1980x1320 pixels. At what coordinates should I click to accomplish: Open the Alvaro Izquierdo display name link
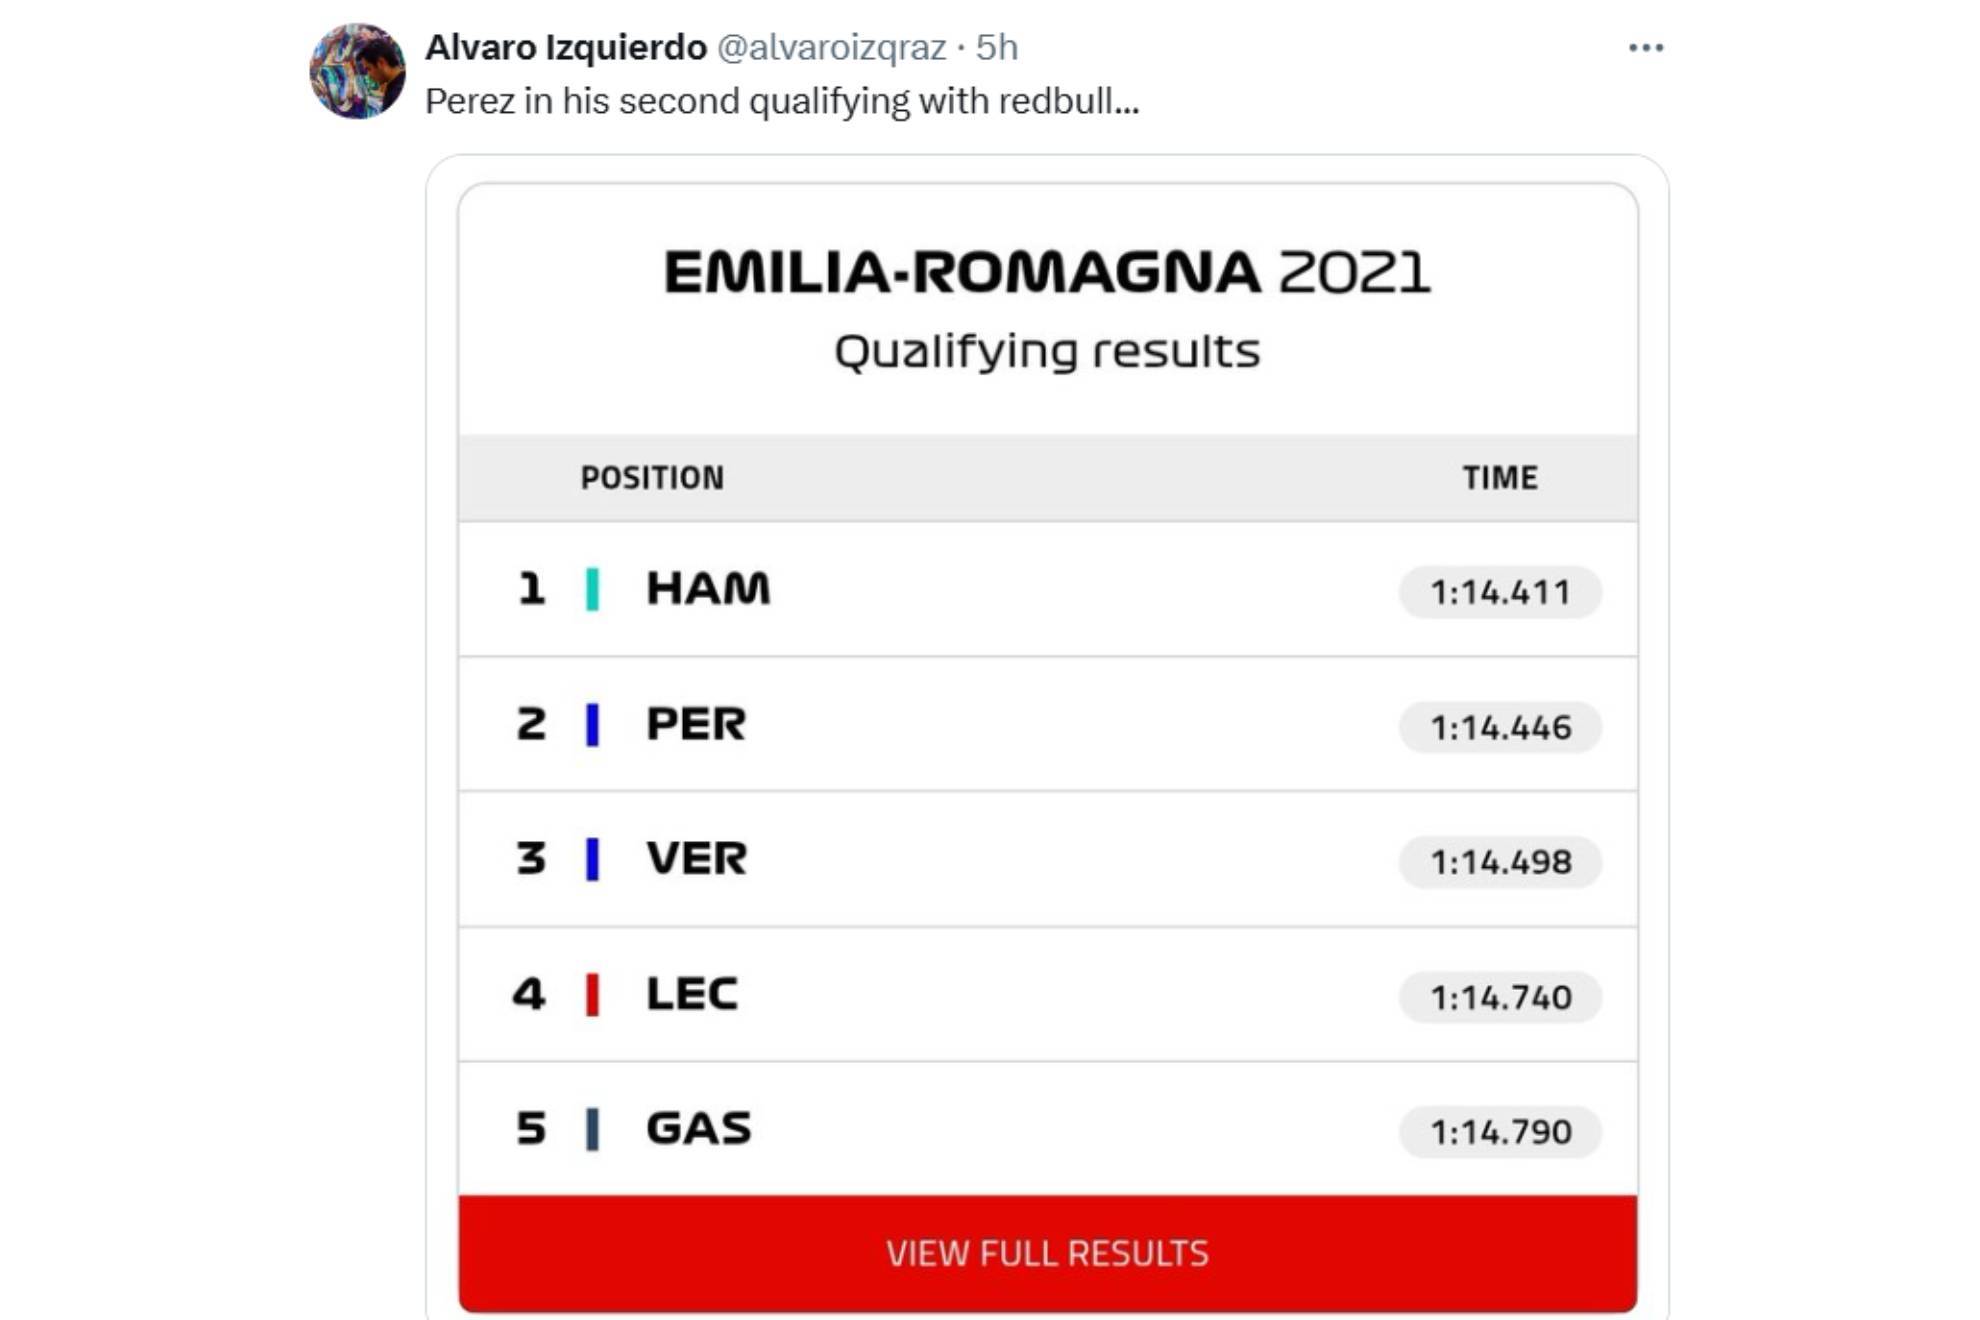[x=566, y=47]
